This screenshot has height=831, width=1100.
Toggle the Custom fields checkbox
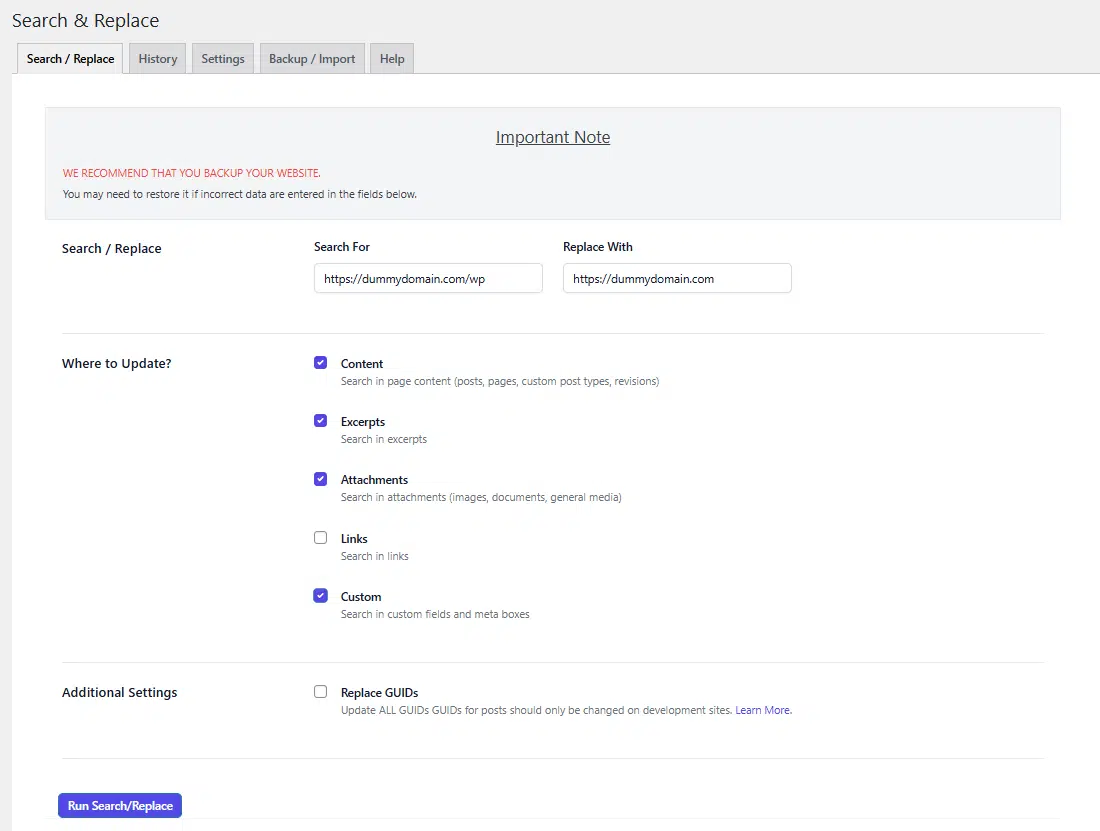coord(320,596)
